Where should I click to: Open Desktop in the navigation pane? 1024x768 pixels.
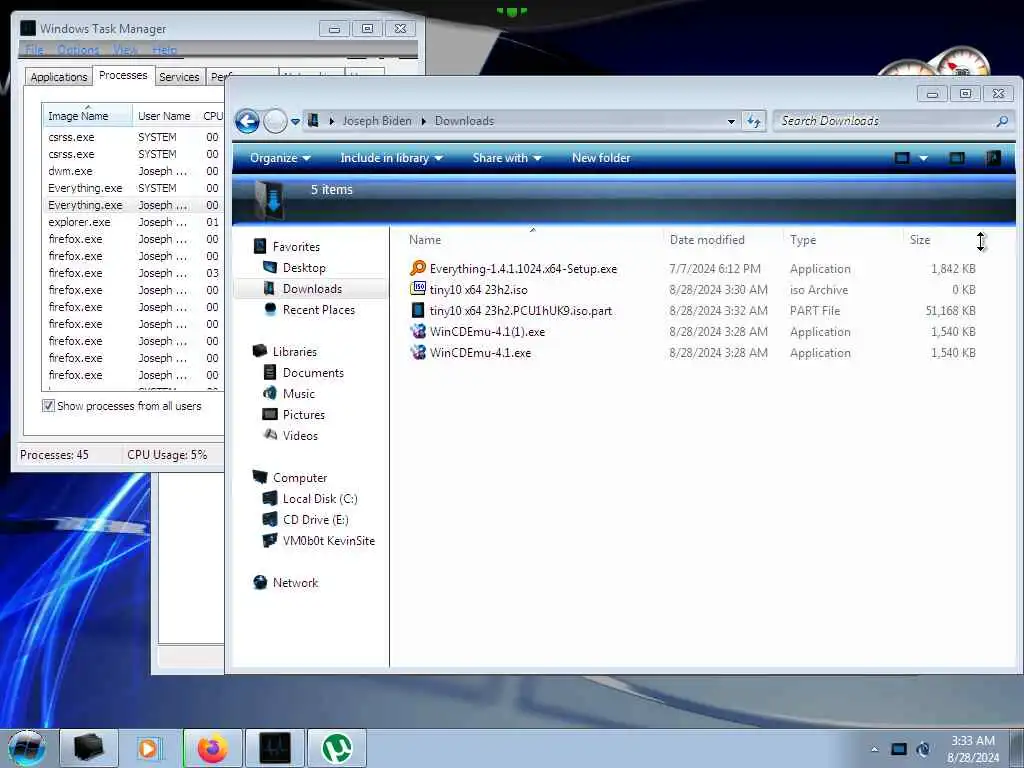(304, 268)
